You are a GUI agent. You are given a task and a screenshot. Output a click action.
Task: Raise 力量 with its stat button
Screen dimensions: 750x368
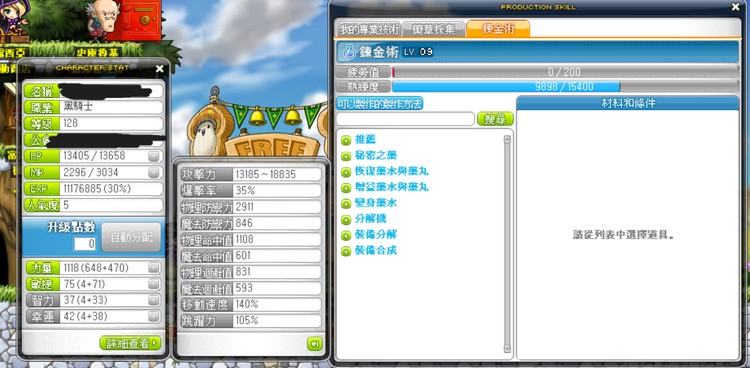tap(153, 268)
